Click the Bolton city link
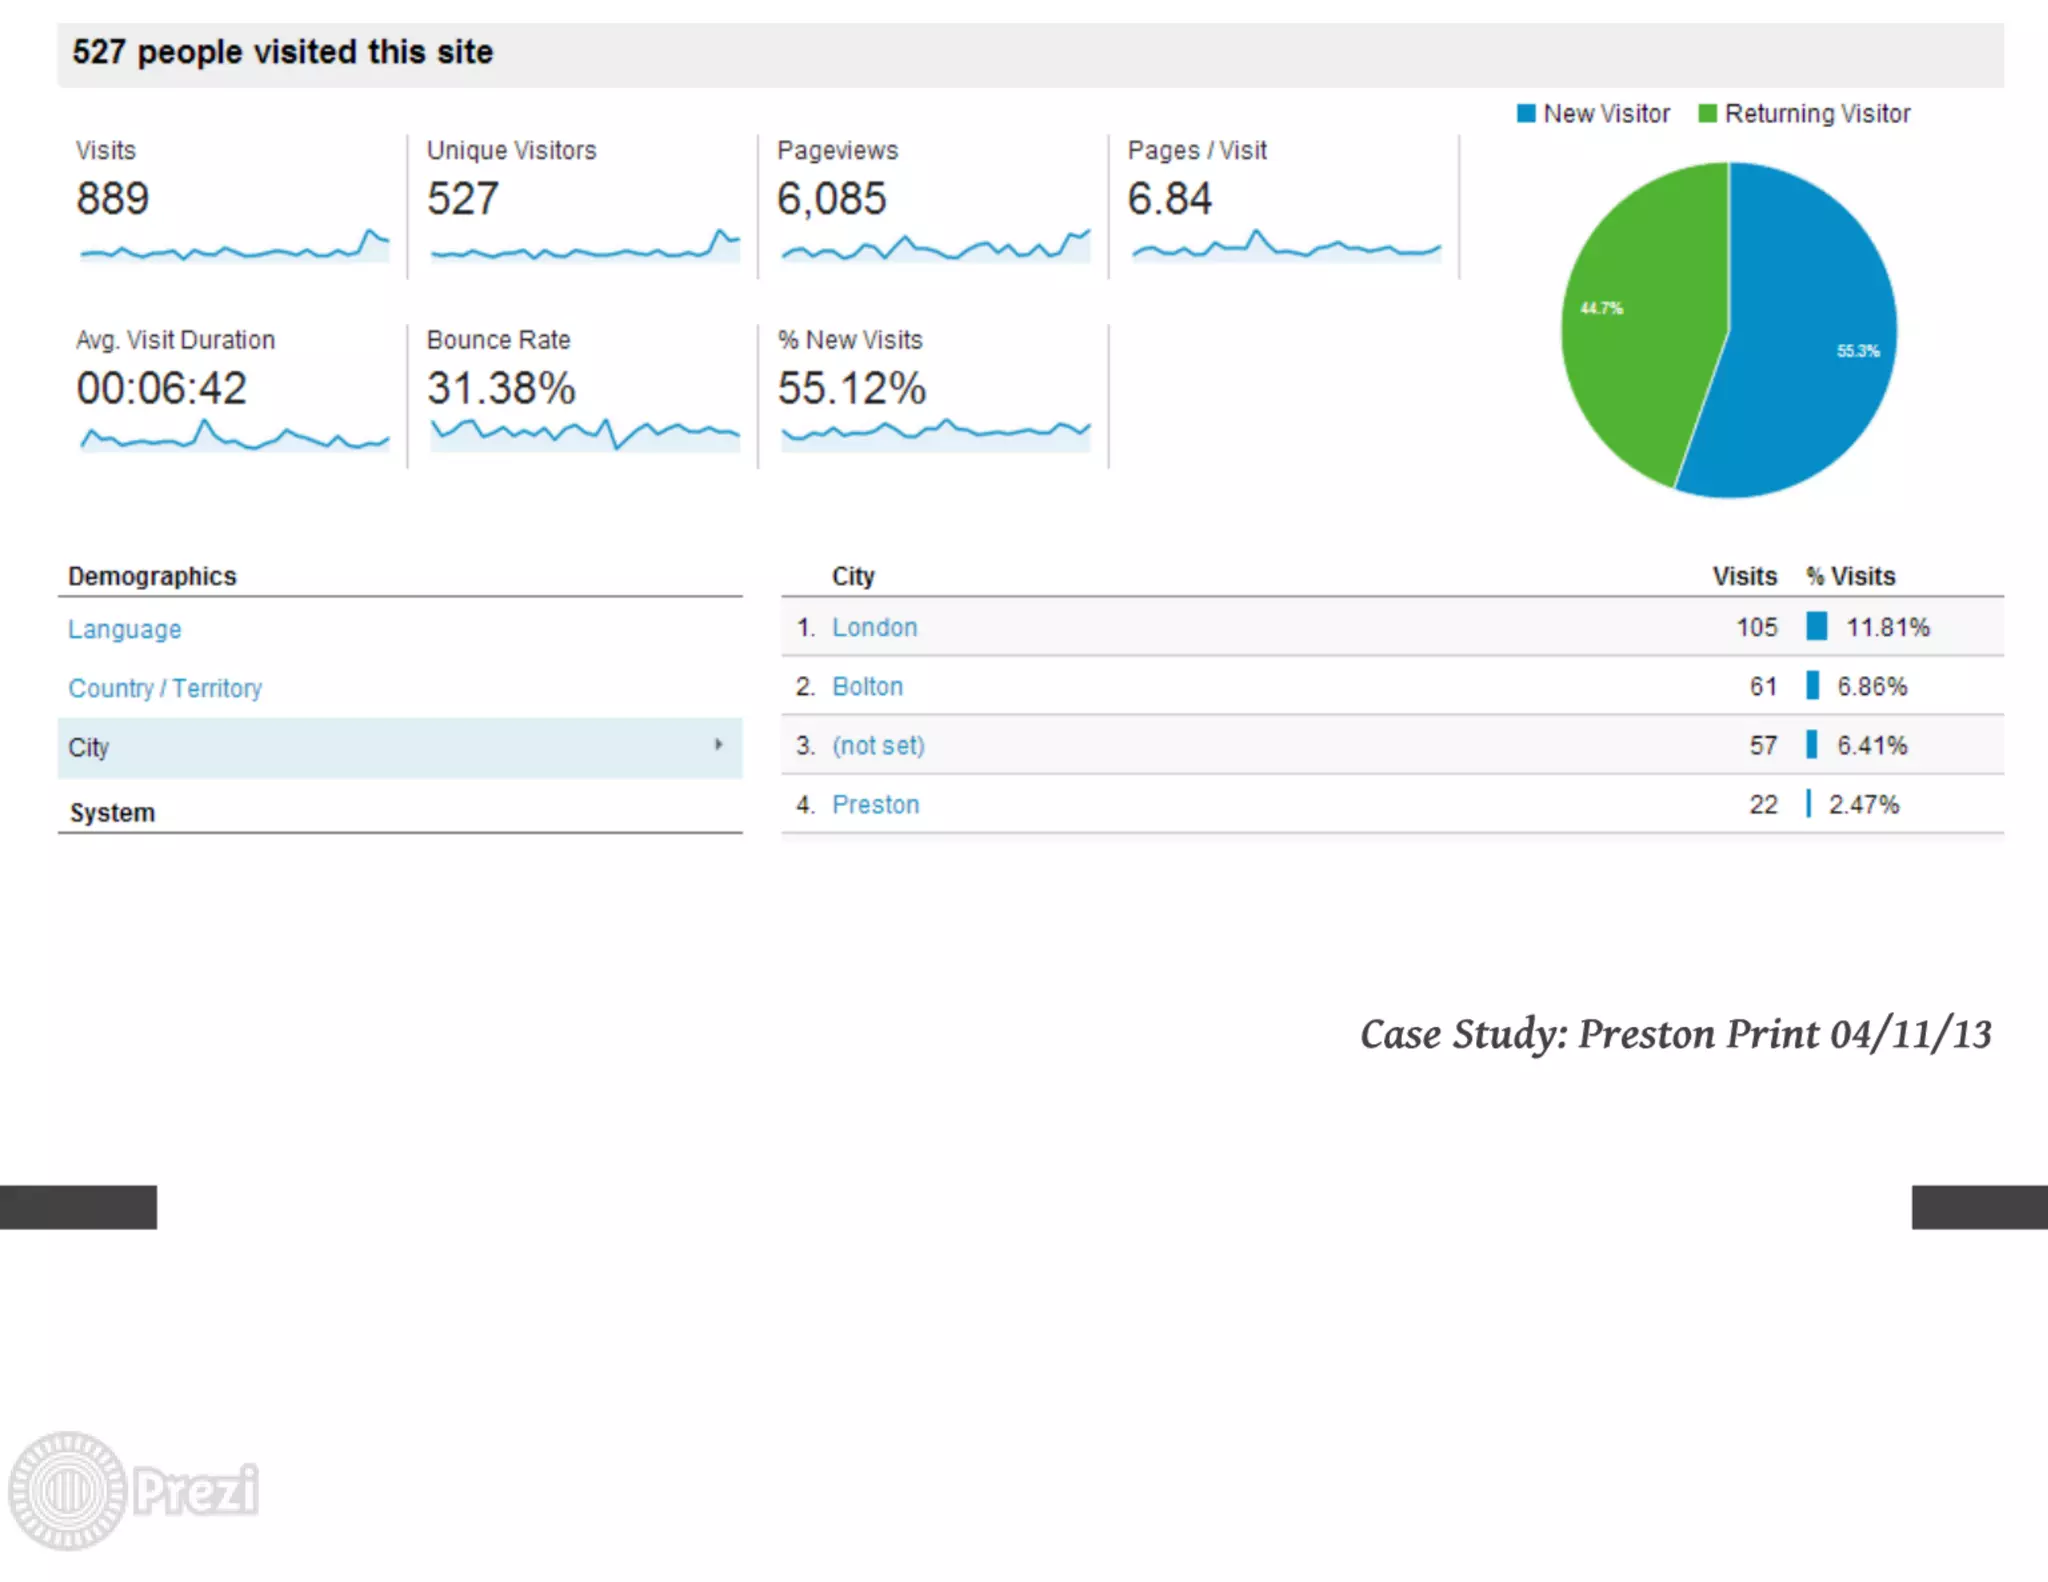The height and width of the screenshot is (1582, 2048). tap(867, 686)
